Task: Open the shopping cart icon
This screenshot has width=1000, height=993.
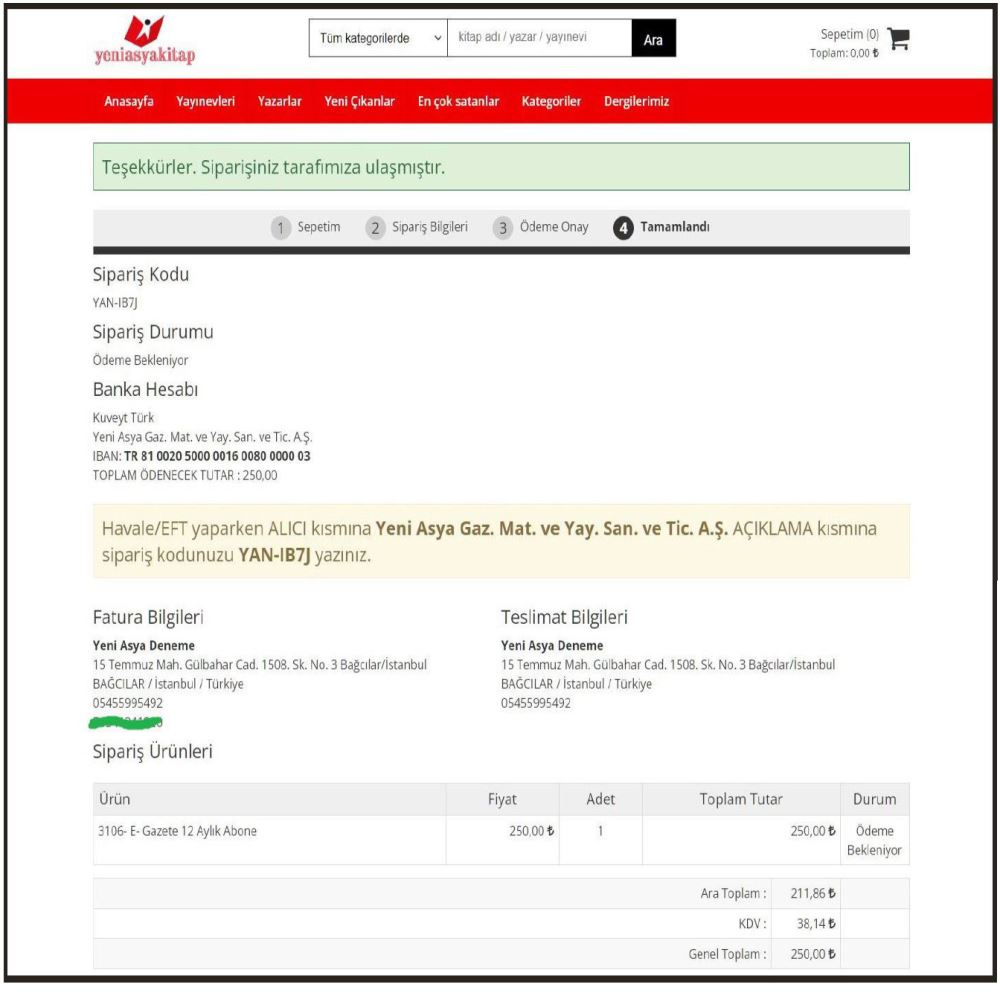Action: tap(899, 39)
